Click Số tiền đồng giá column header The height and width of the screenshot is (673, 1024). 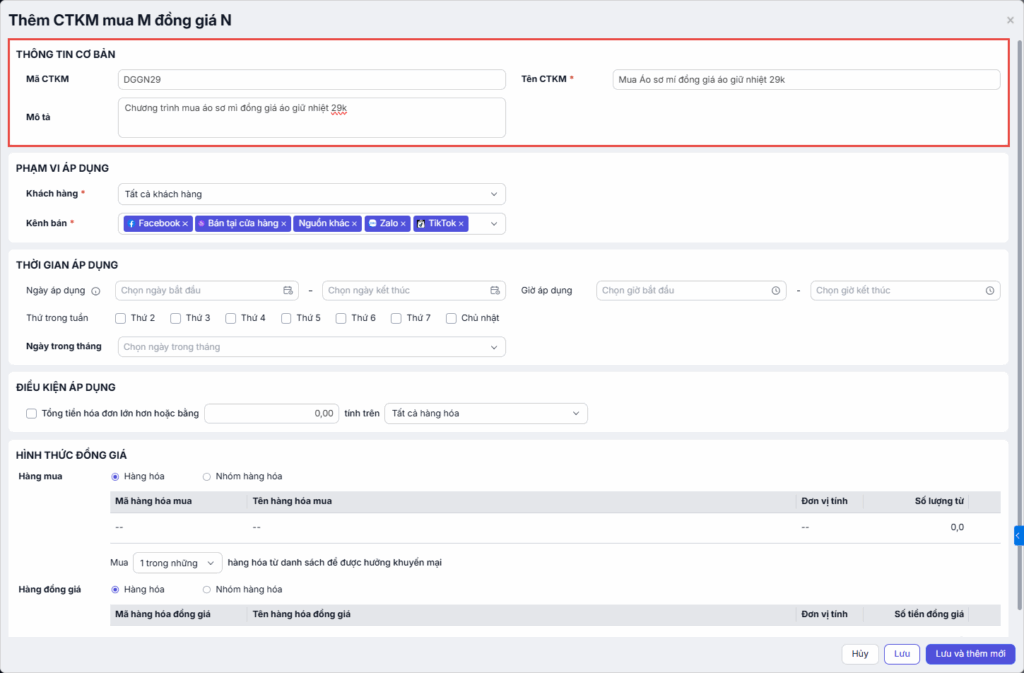(x=929, y=614)
